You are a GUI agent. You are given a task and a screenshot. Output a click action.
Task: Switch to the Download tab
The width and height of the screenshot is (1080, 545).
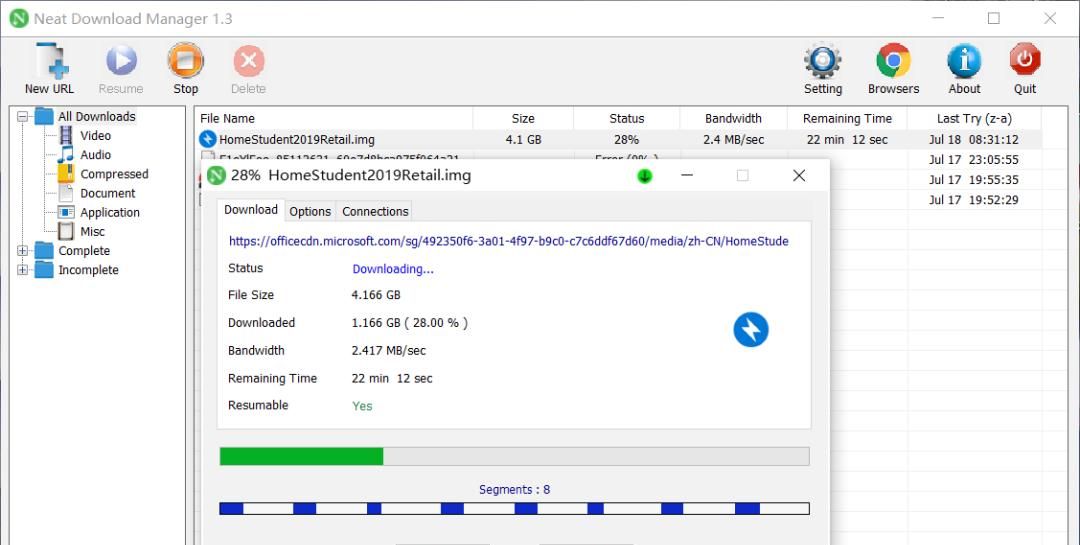pos(251,209)
